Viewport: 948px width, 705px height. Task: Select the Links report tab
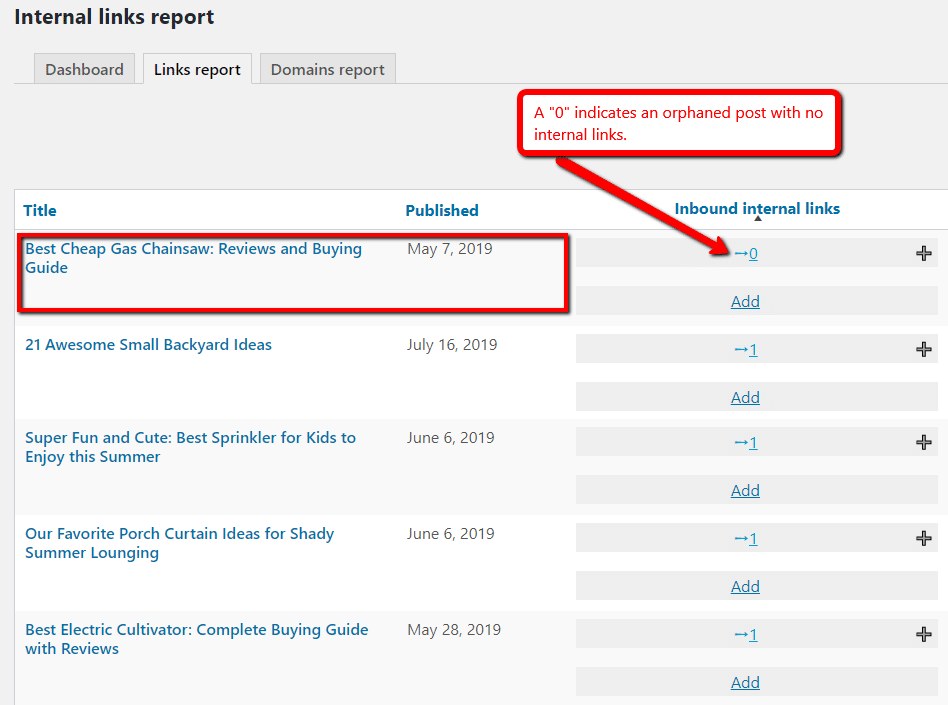[x=197, y=69]
